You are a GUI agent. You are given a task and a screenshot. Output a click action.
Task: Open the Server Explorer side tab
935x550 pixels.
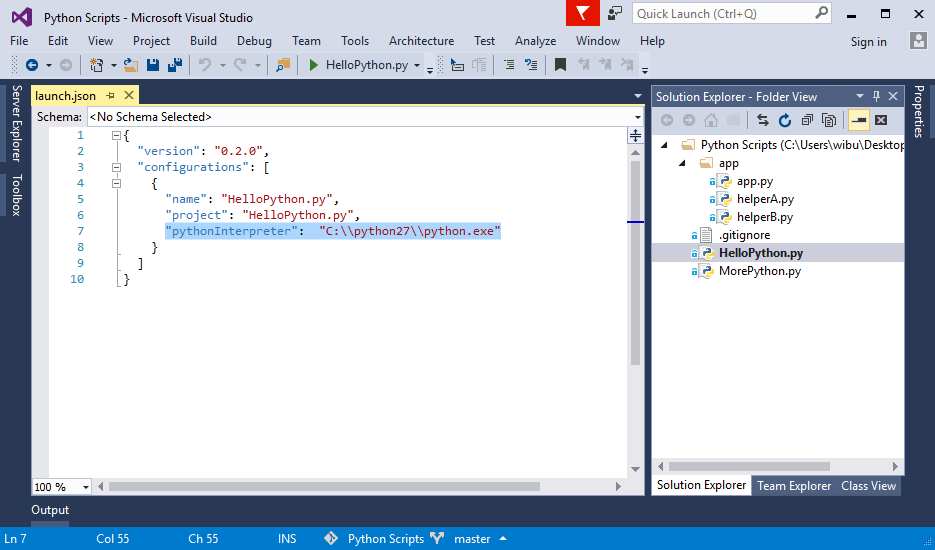pyautogui.click(x=17, y=123)
